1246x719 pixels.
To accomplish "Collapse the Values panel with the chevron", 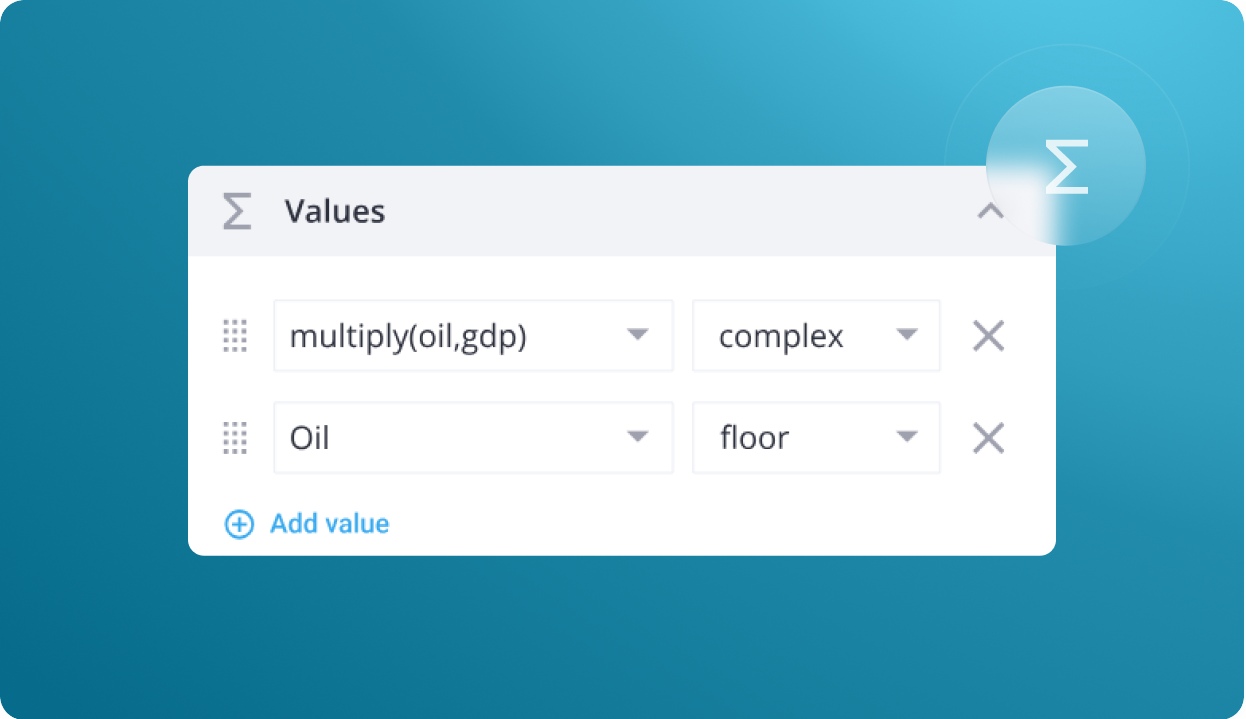I will (x=990, y=212).
